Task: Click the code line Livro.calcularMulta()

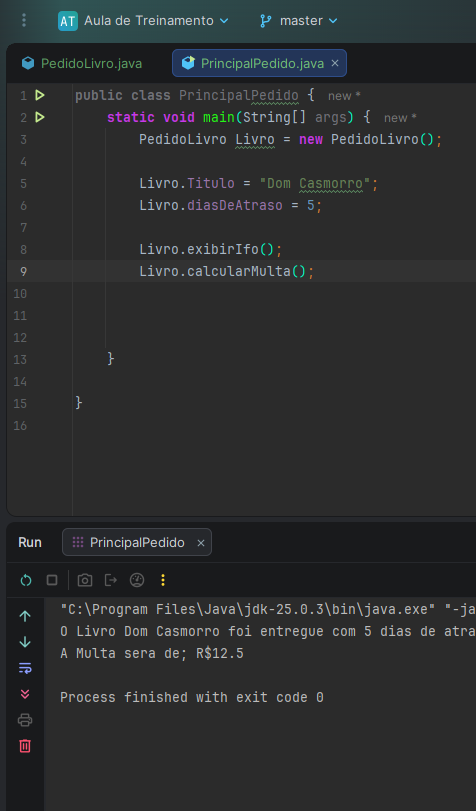Action: tap(227, 271)
